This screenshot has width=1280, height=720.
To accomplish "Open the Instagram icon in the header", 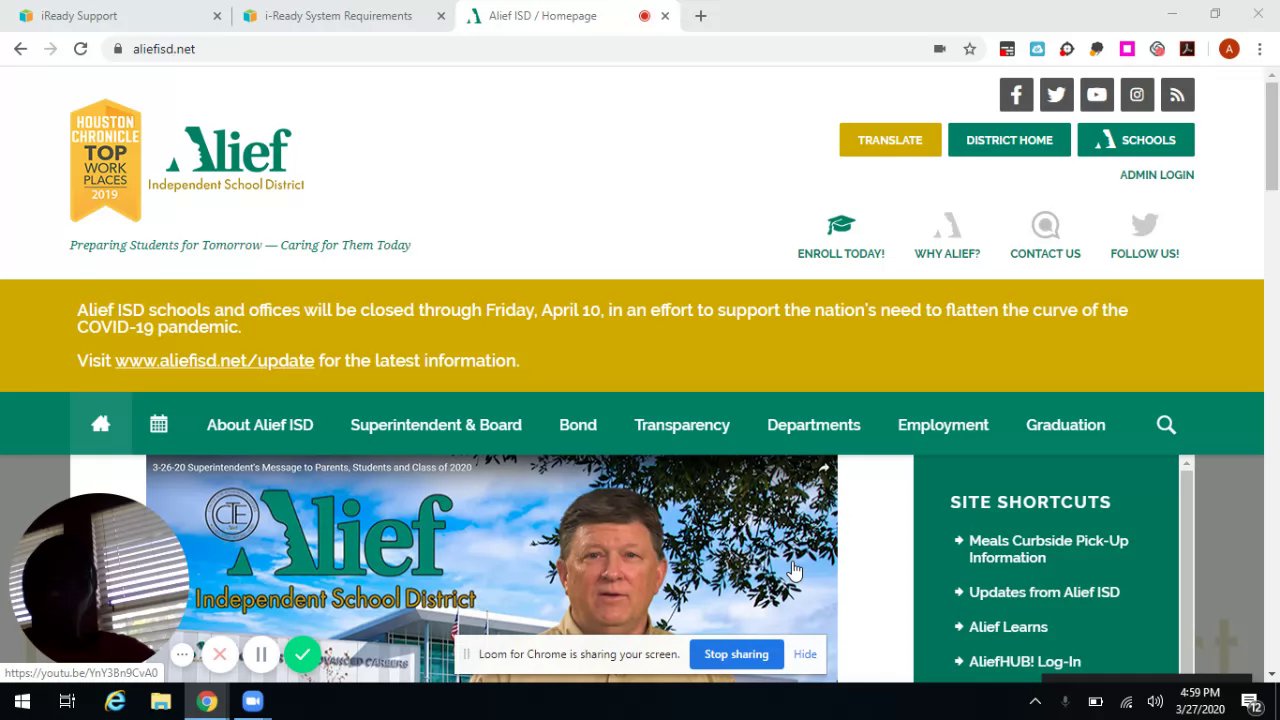I will tap(1137, 95).
